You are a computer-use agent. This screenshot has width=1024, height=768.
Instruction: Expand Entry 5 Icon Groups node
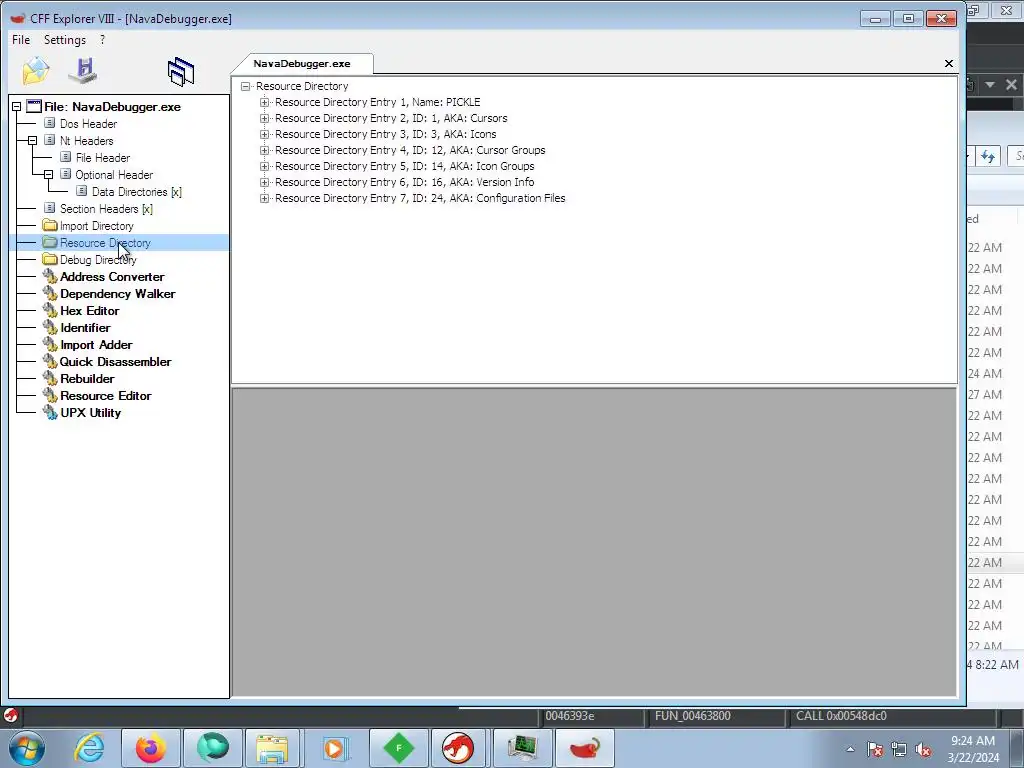(x=264, y=166)
